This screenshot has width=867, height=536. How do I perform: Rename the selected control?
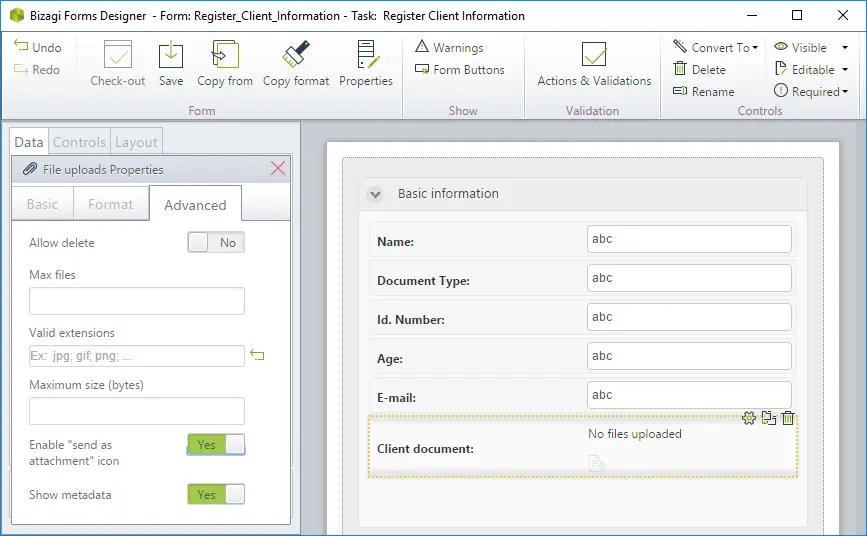pyautogui.click(x=703, y=91)
